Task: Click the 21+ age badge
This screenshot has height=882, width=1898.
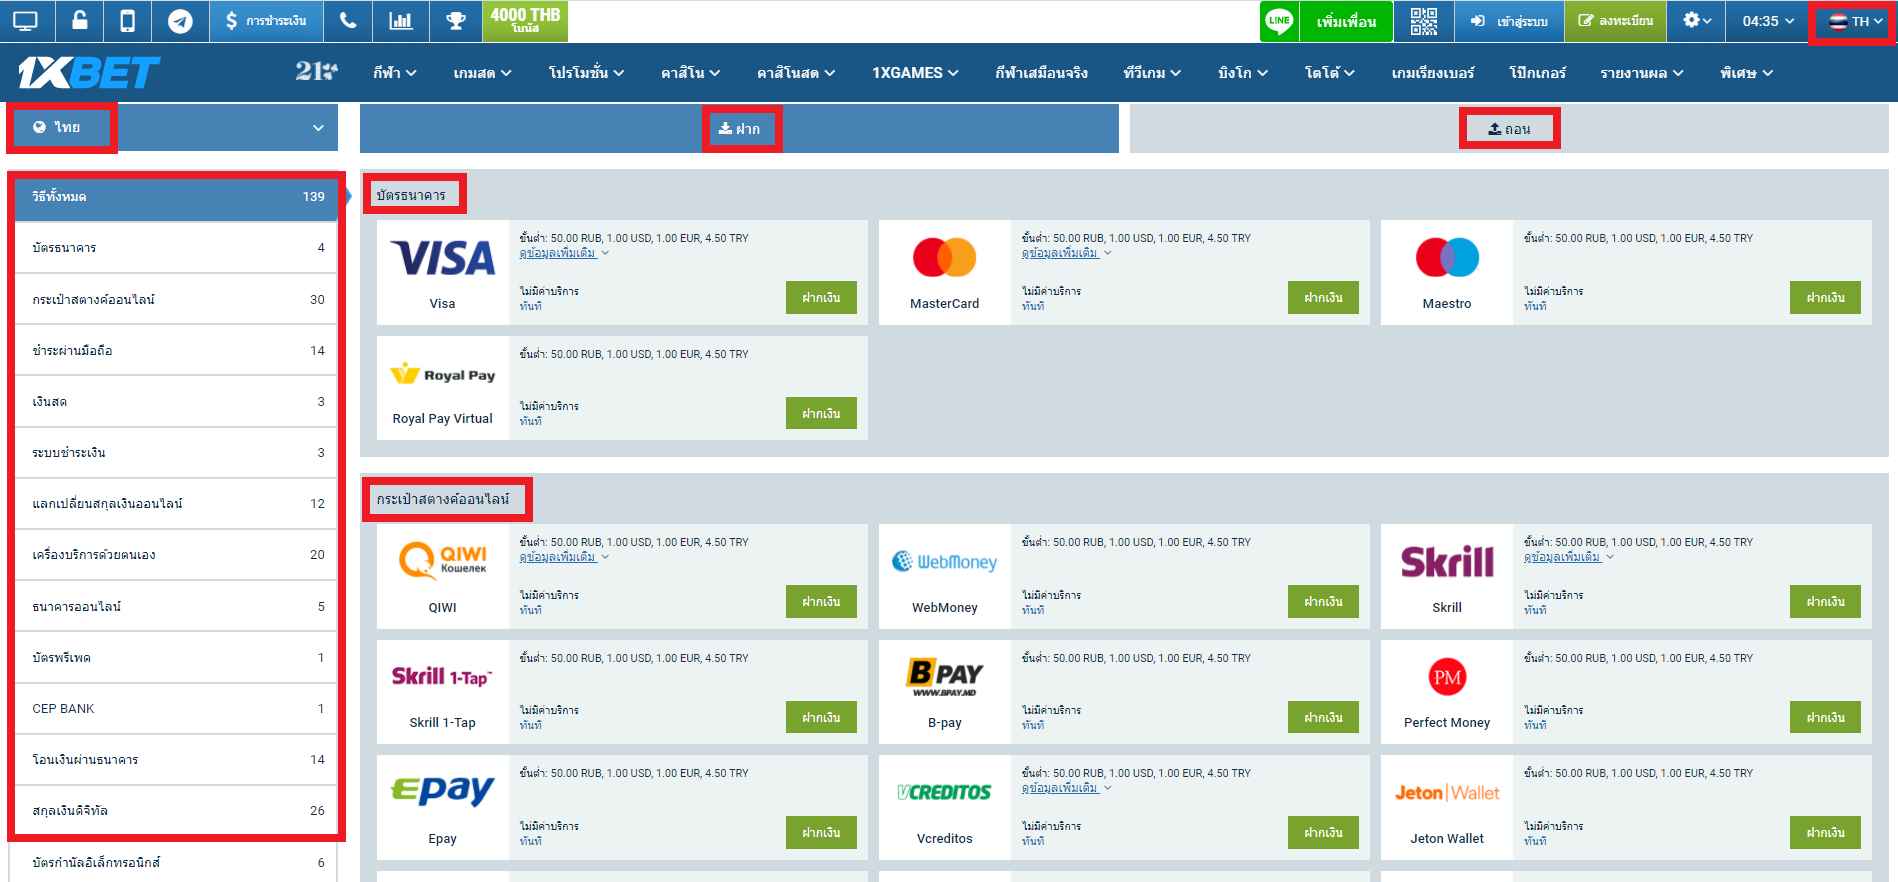Action: click(x=316, y=71)
